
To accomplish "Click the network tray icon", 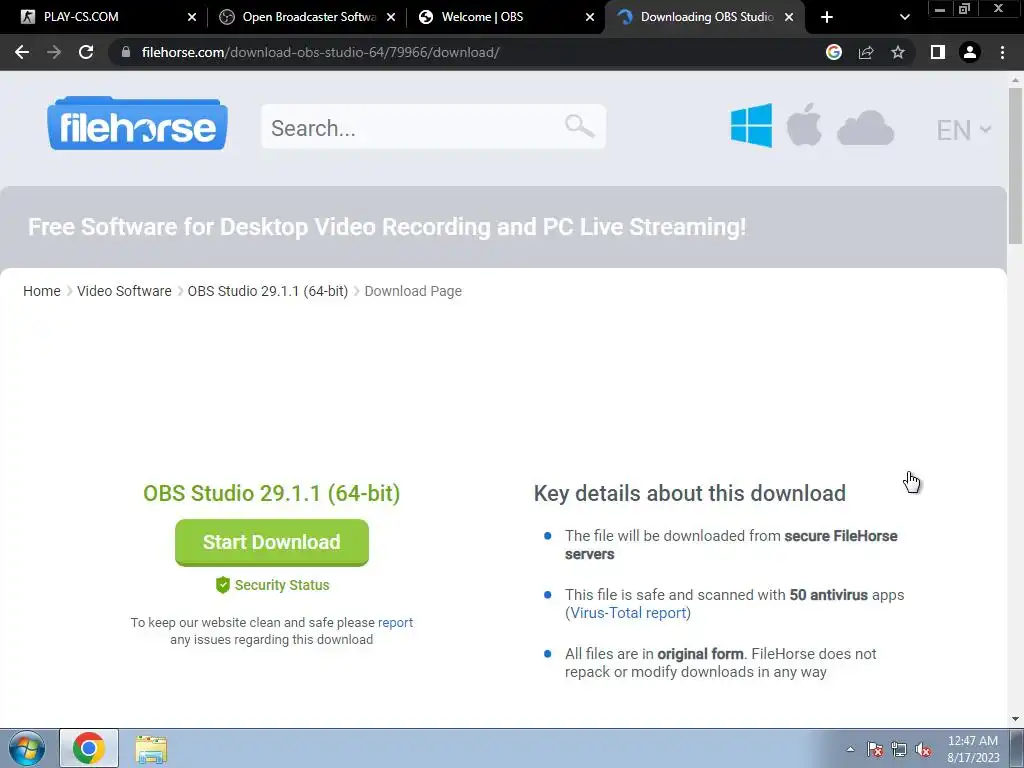I will 899,749.
